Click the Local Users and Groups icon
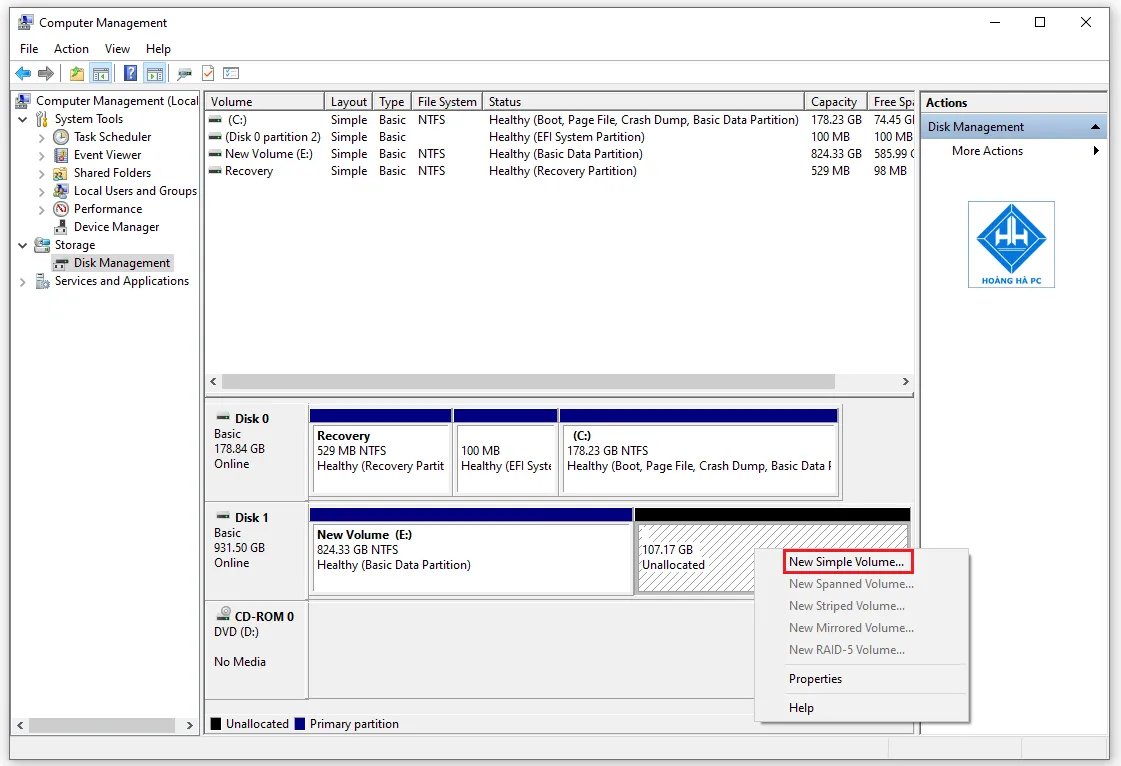 [61, 191]
